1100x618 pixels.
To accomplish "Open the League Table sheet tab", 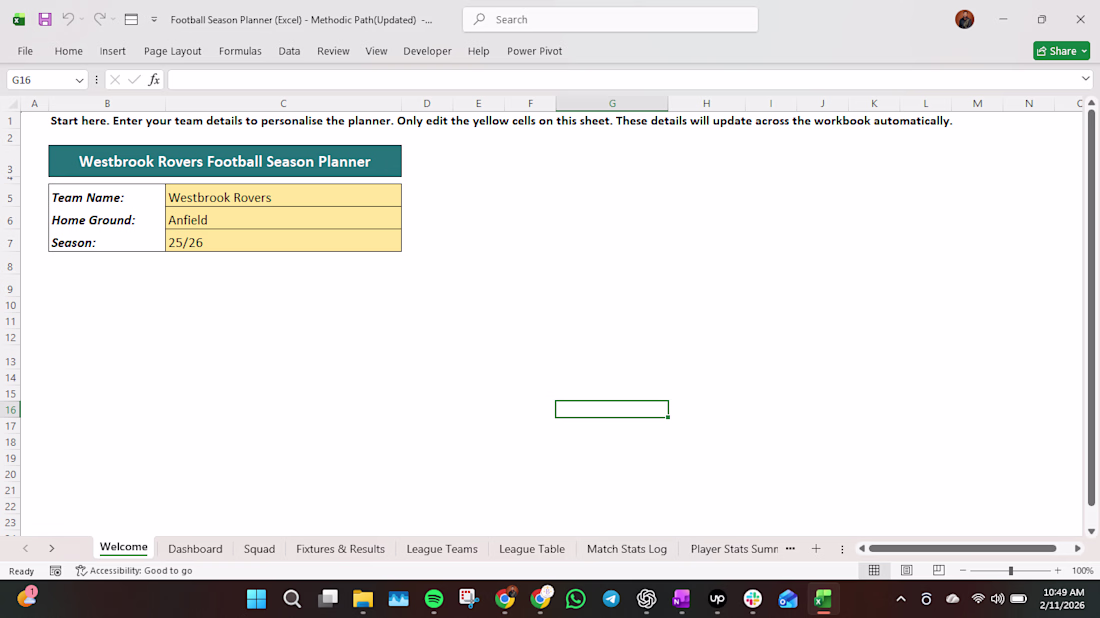I will pos(532,549).
